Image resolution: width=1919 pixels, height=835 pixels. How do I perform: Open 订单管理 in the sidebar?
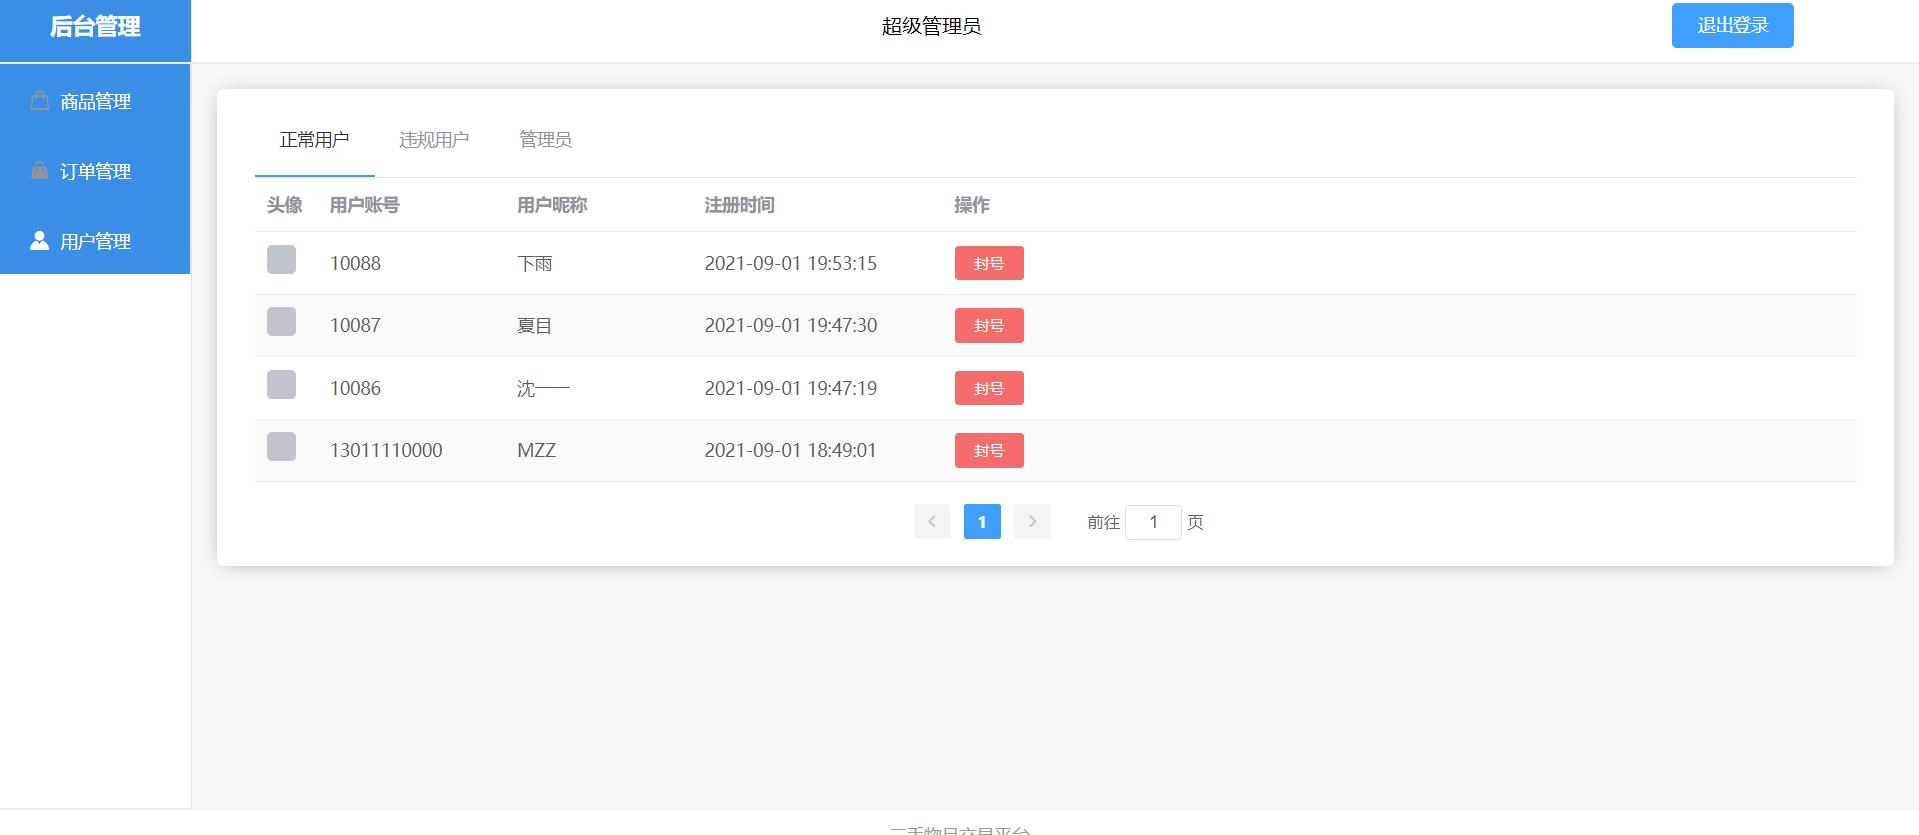click(95, 171)
